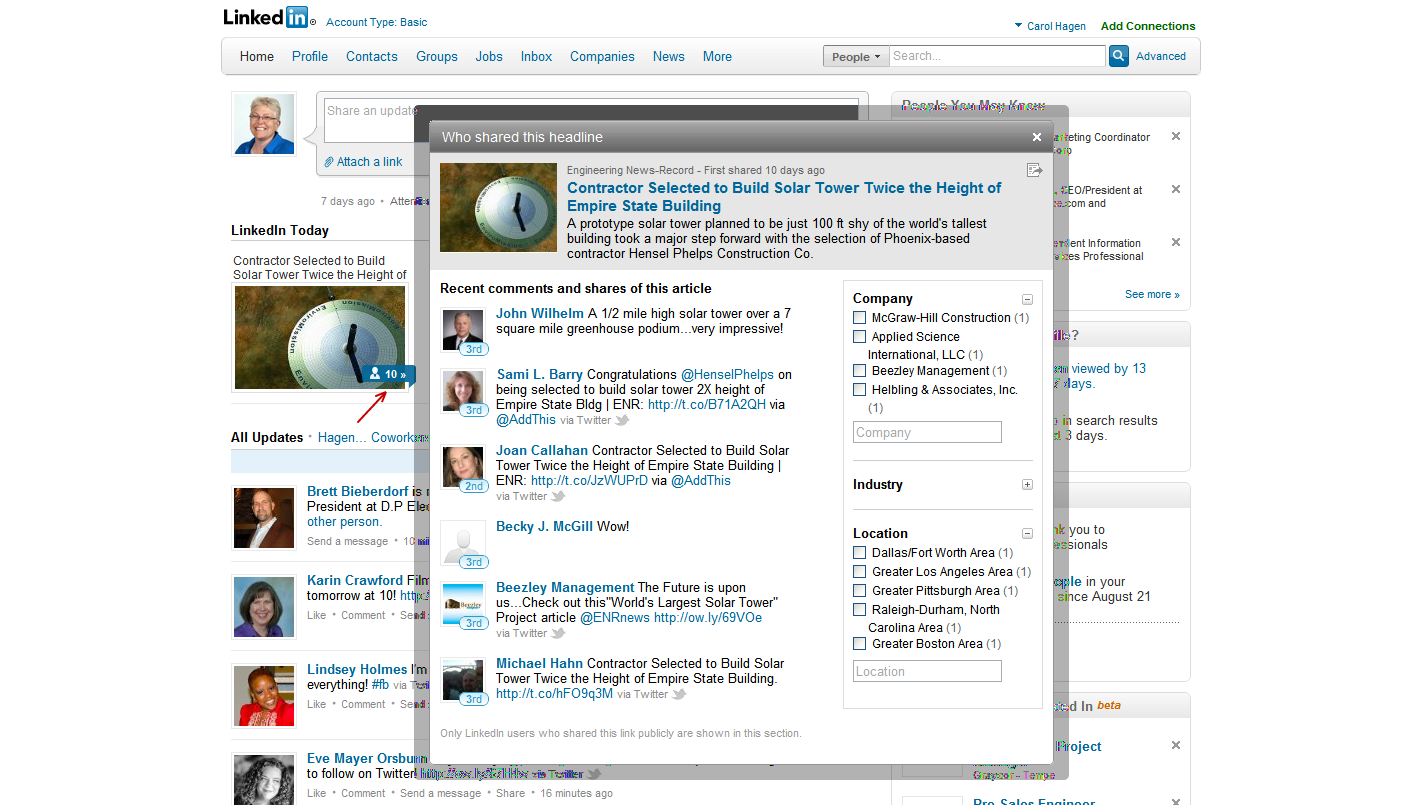Click Twitter bird icon under Michael Hahn's comment

(679, 694)
